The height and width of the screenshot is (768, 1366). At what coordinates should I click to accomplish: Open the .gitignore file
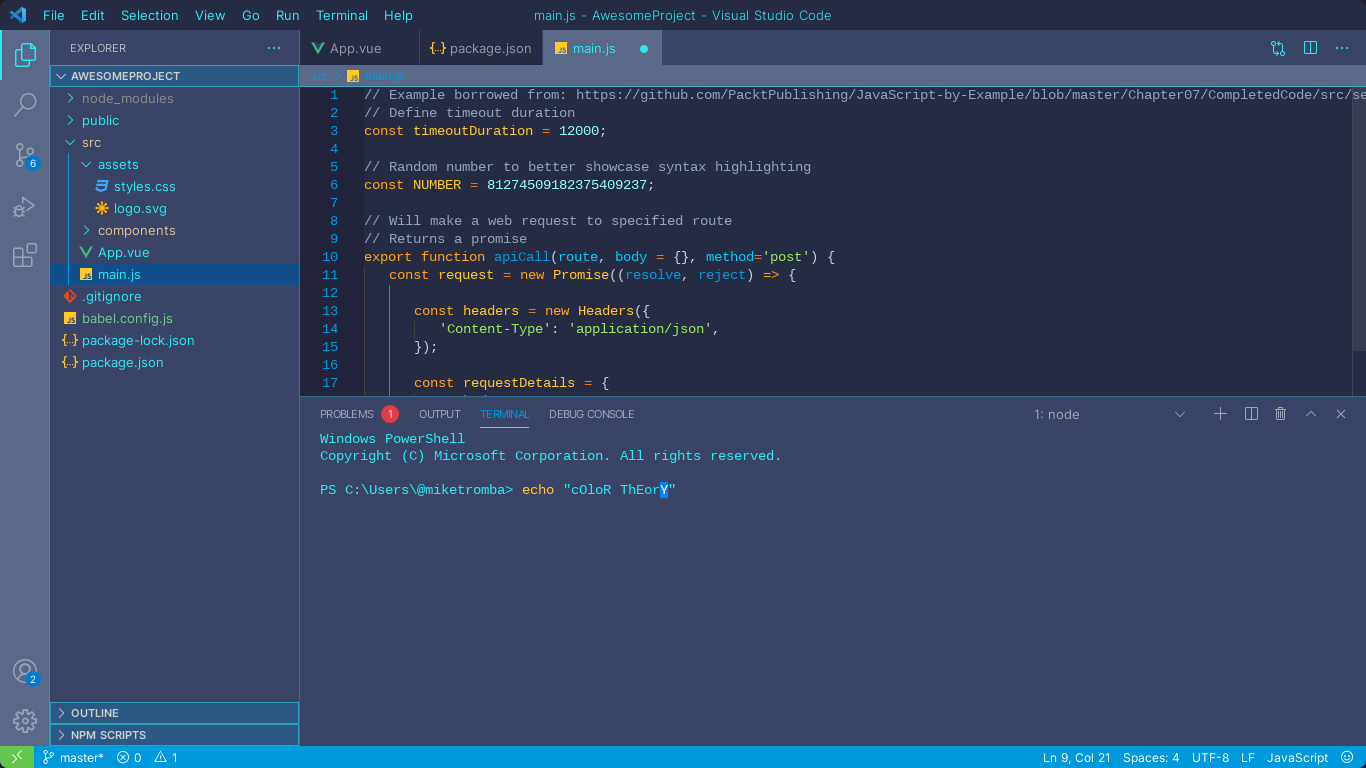pos(175,296)
